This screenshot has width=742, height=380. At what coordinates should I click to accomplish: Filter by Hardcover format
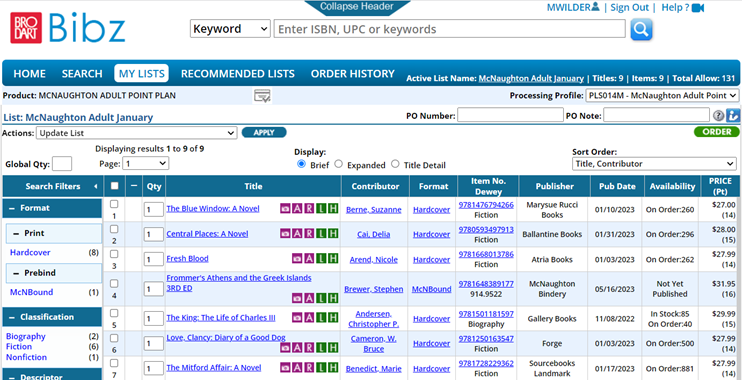[30, 253]
